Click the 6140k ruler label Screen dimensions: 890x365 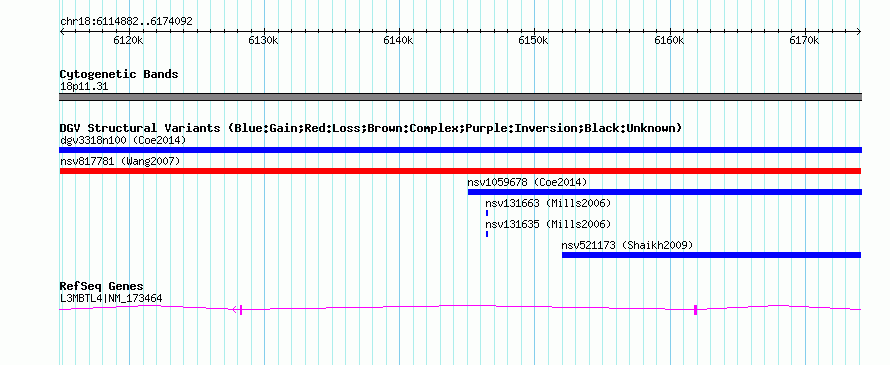(398, 41)
